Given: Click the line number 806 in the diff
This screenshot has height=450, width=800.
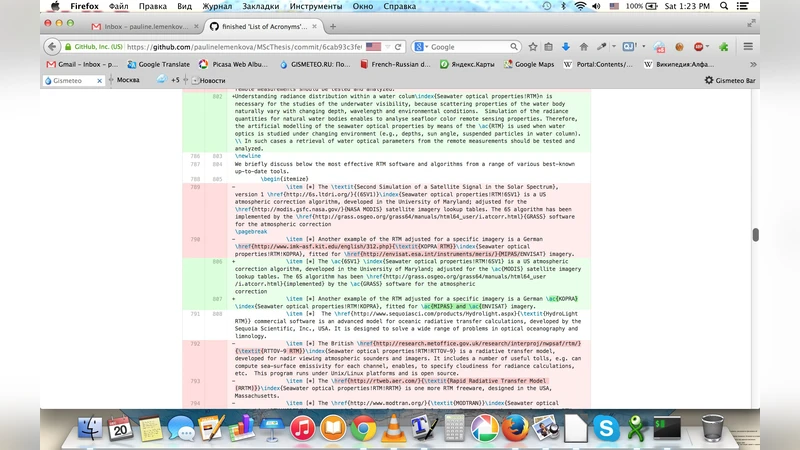Looking at the screenshot, I should pyautogui.click(x=217, y=262).
